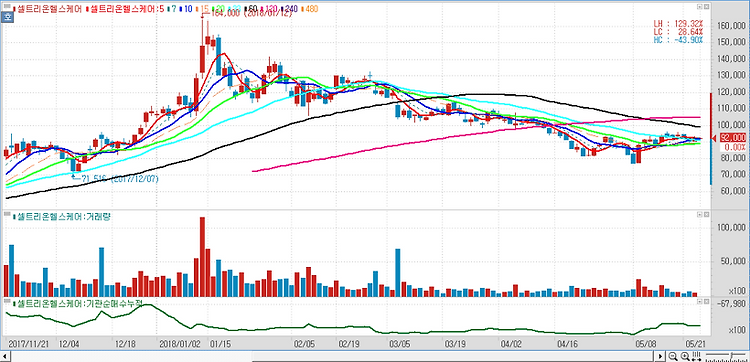Viewport: 750px width, 362px height.
Task: Click the scrollbar left arrow button
Action: [x=6, y=357]
